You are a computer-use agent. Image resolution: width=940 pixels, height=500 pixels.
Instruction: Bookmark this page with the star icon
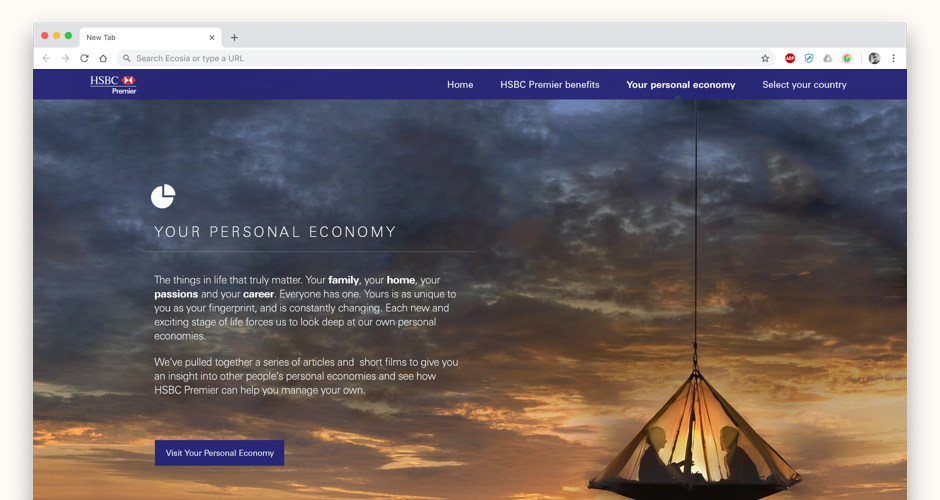click(x=765, y=58)
